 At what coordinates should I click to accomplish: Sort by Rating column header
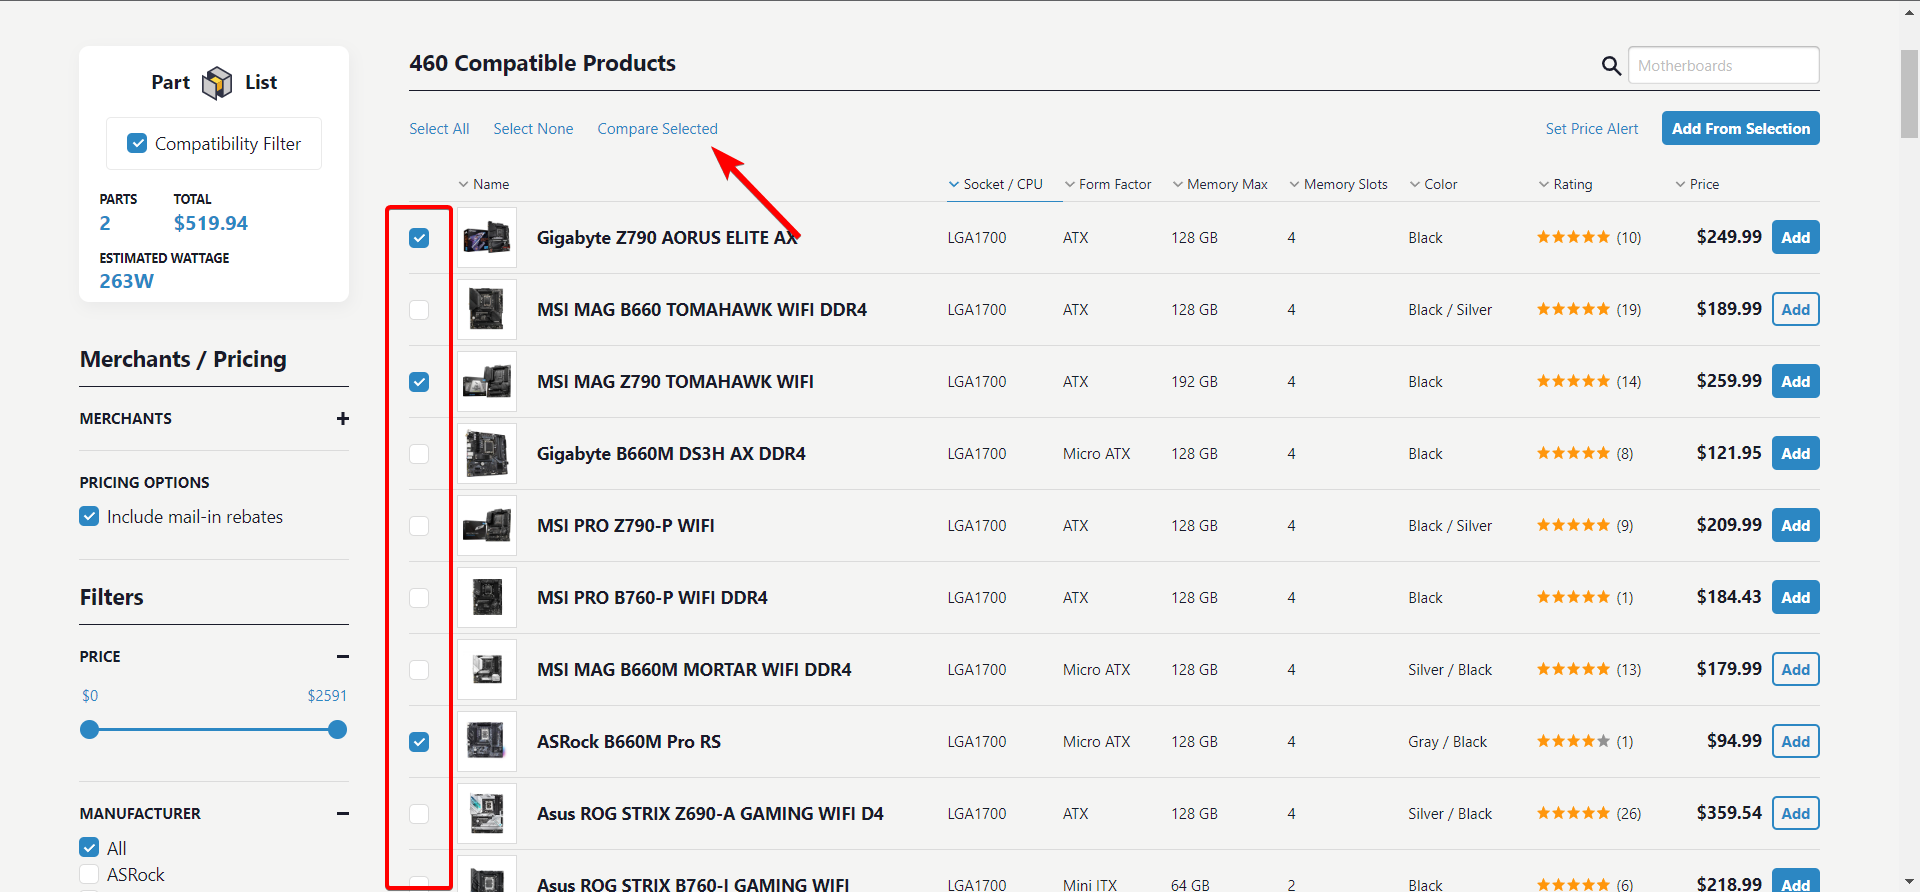pyautogui.click(x=1566, y=185)
